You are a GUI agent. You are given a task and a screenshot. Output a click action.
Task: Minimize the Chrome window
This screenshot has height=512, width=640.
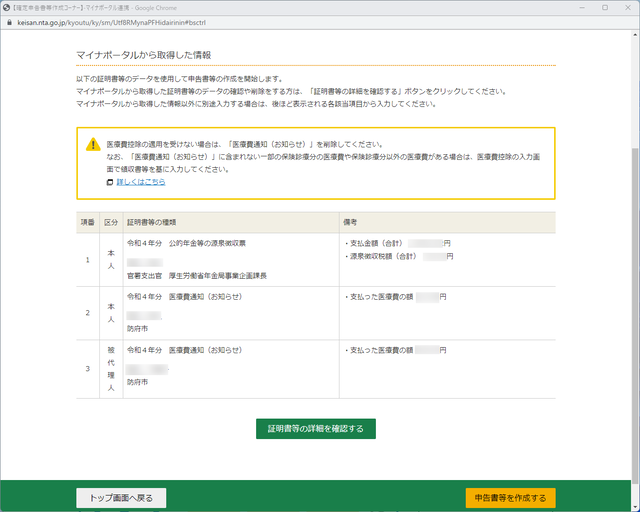click(x=582, y=7)
